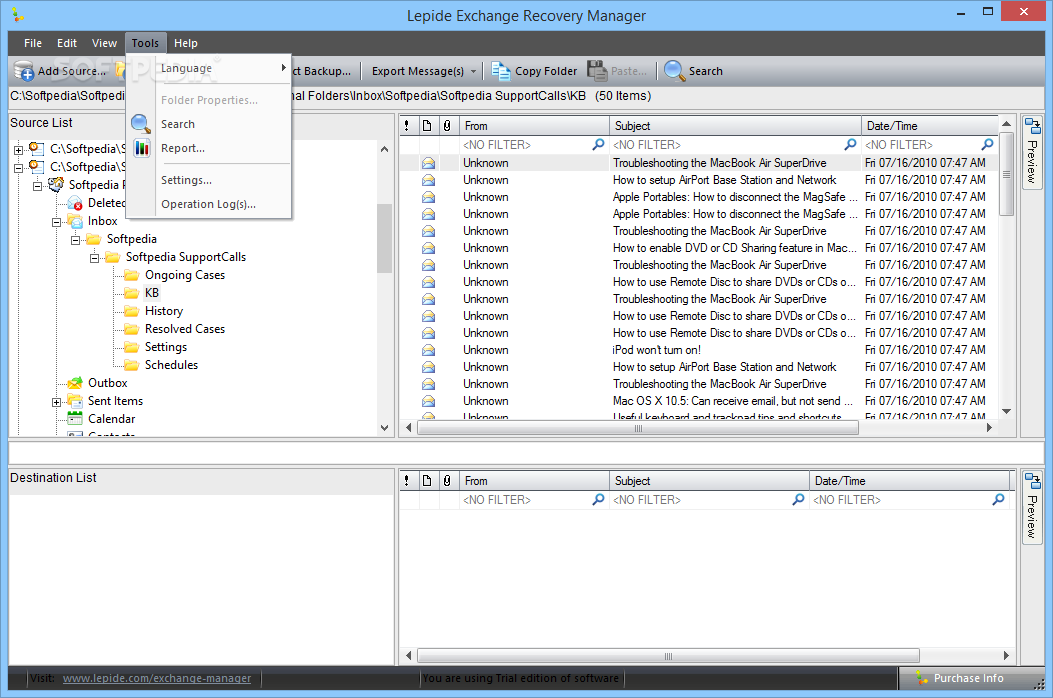Image resolution: width=1053 pixels, height=698 pixels.
Task: Click the Export Message(s) button
Action: pos(418,71)
